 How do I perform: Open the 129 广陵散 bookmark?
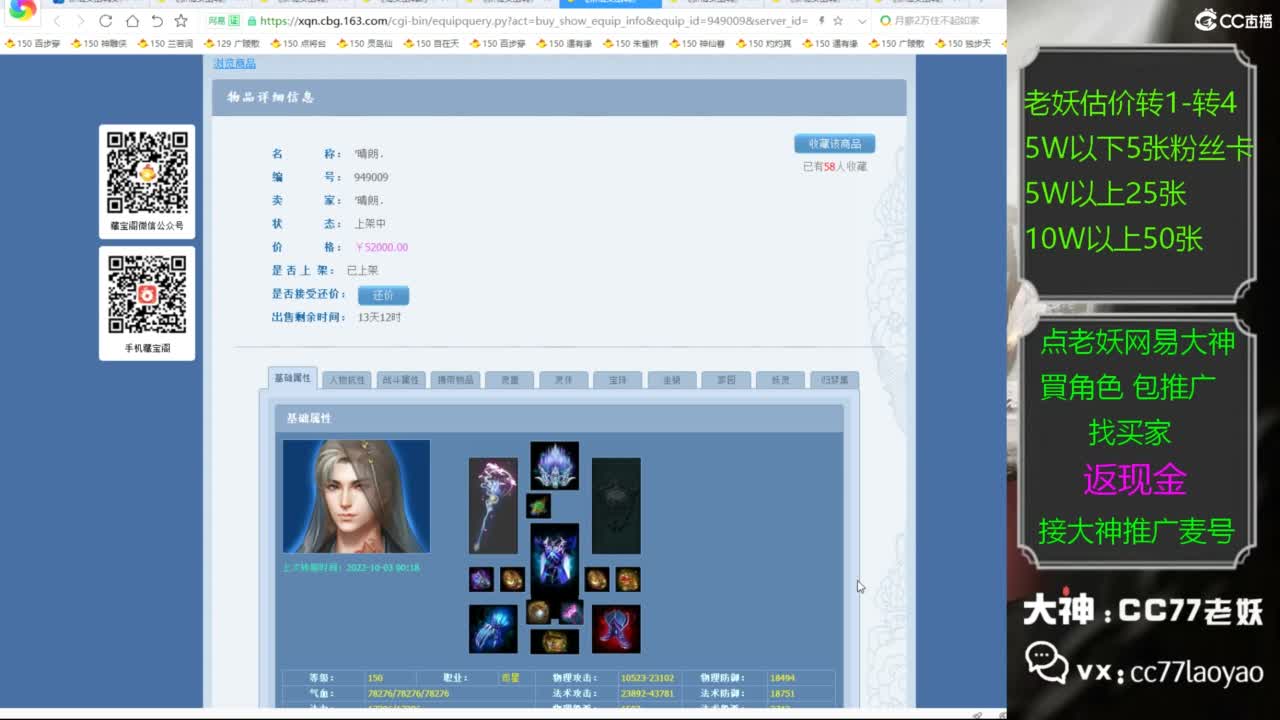[x=231, y=43]
